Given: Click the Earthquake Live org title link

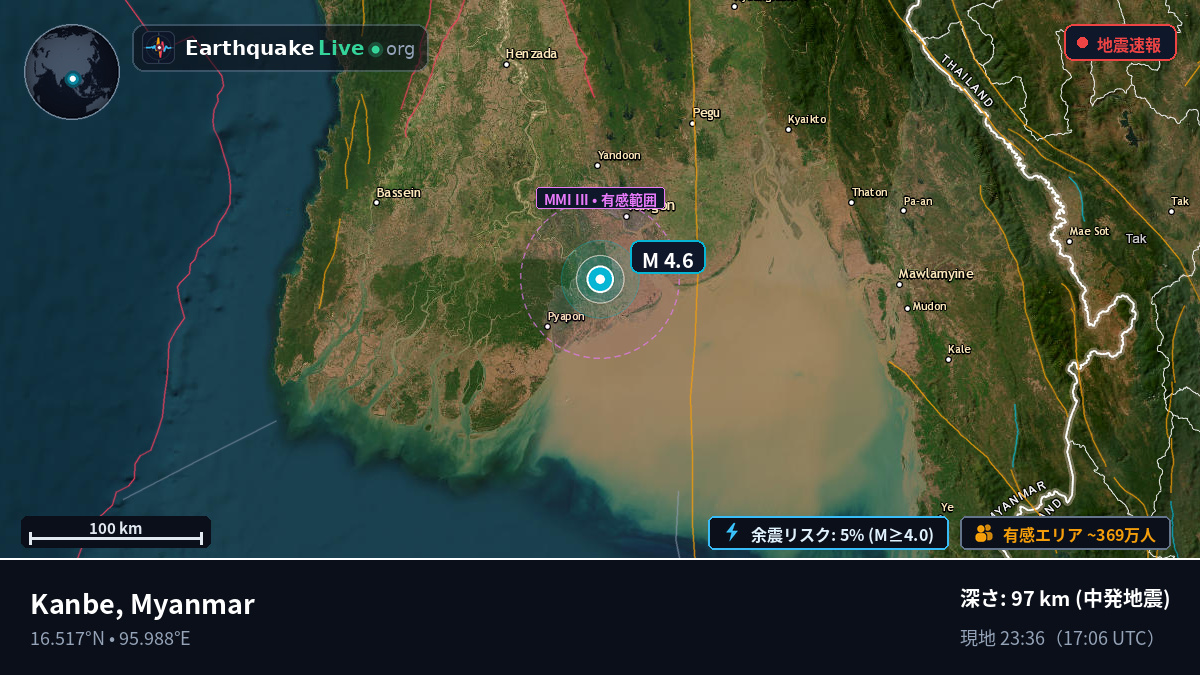Looking at the screenshot, I should pyautogui.click(x=300, y=48).
